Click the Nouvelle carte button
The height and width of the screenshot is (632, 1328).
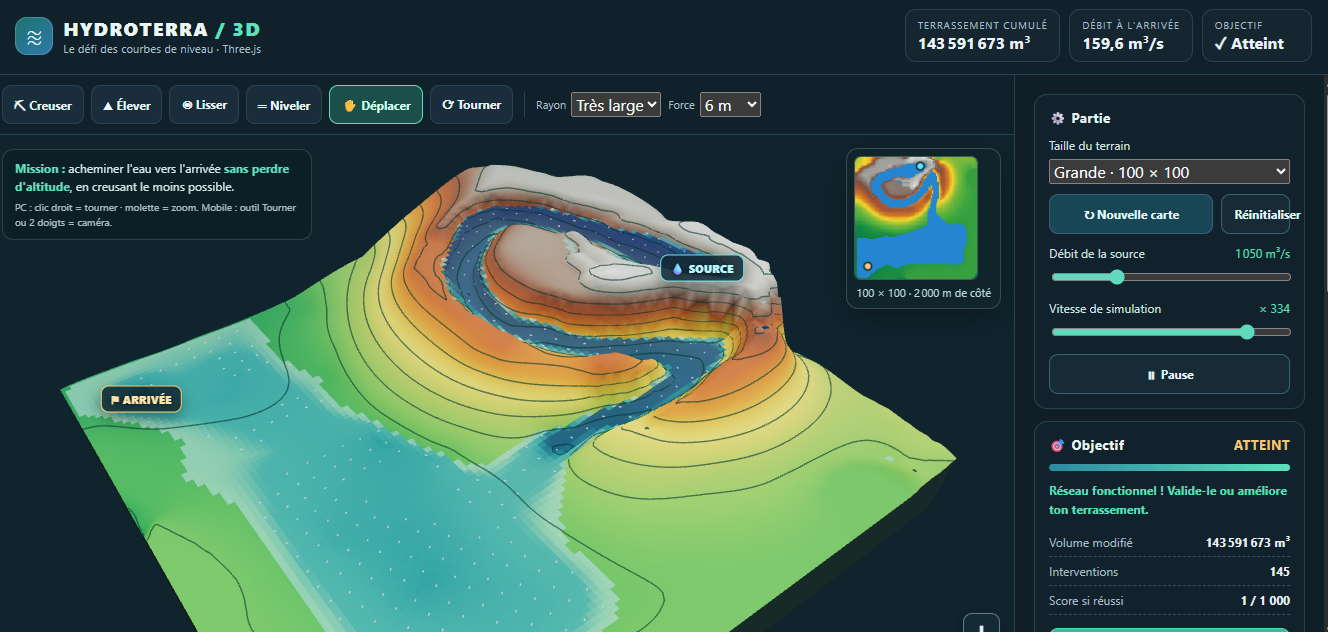click(x=1131, y=214)
